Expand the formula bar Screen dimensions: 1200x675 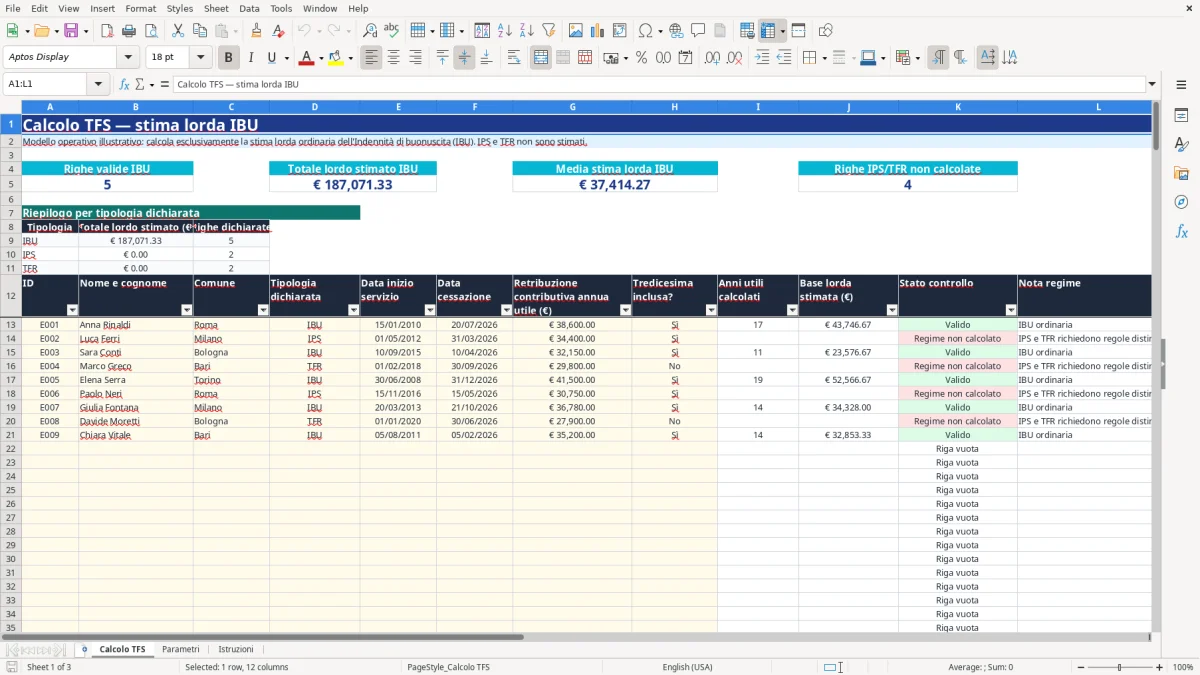(1152, 84)
